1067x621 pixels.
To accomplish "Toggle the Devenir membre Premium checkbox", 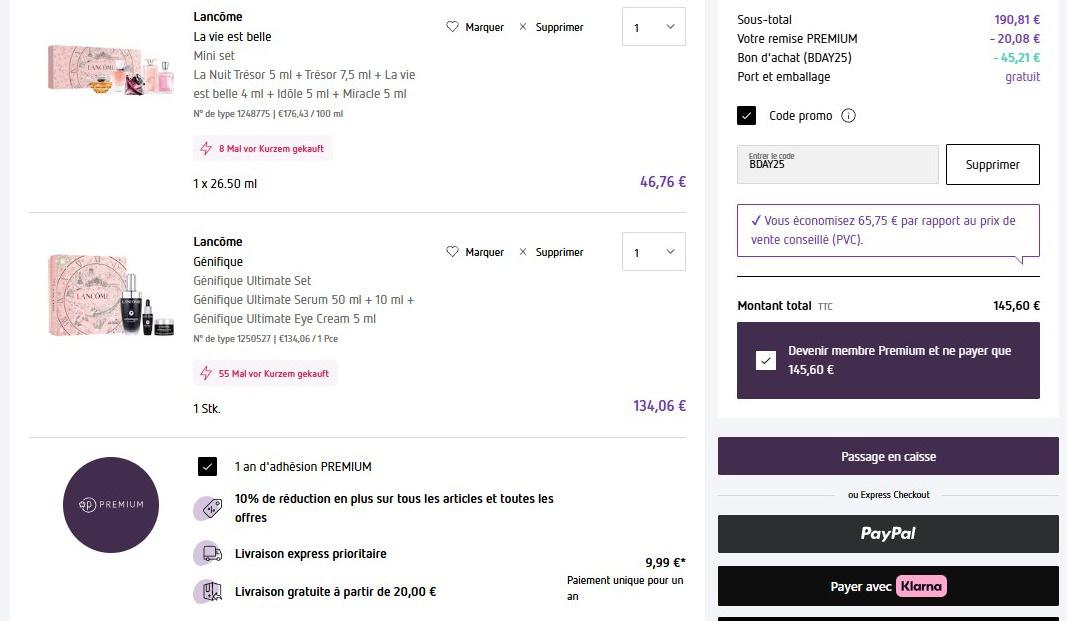I will click(766, 360).
